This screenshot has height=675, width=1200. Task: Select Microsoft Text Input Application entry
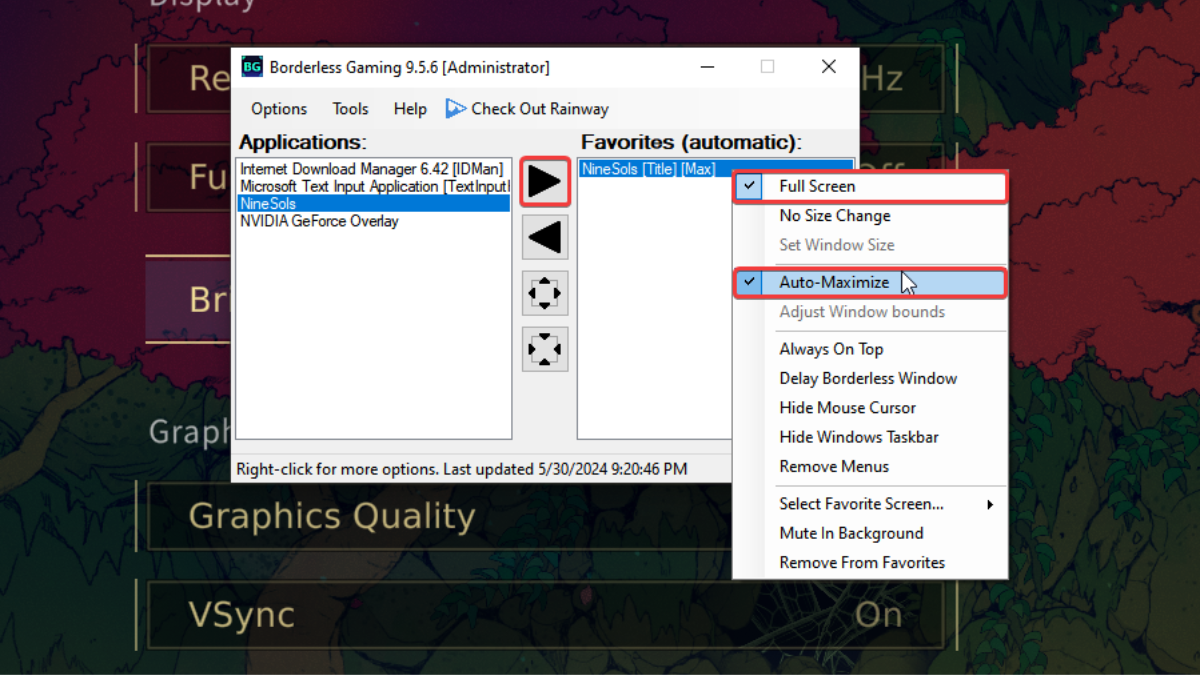click(374, 186)
